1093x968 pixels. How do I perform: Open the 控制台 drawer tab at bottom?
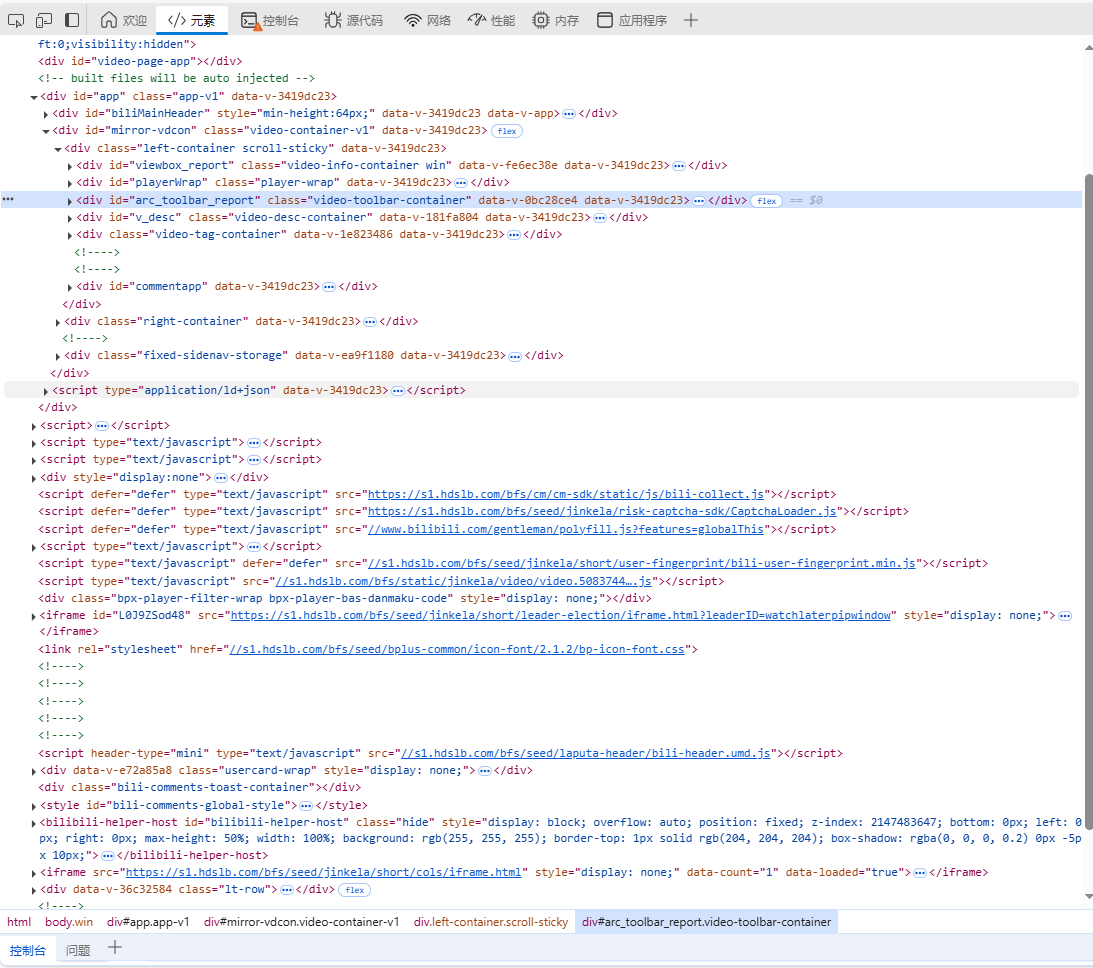point(28,951)
